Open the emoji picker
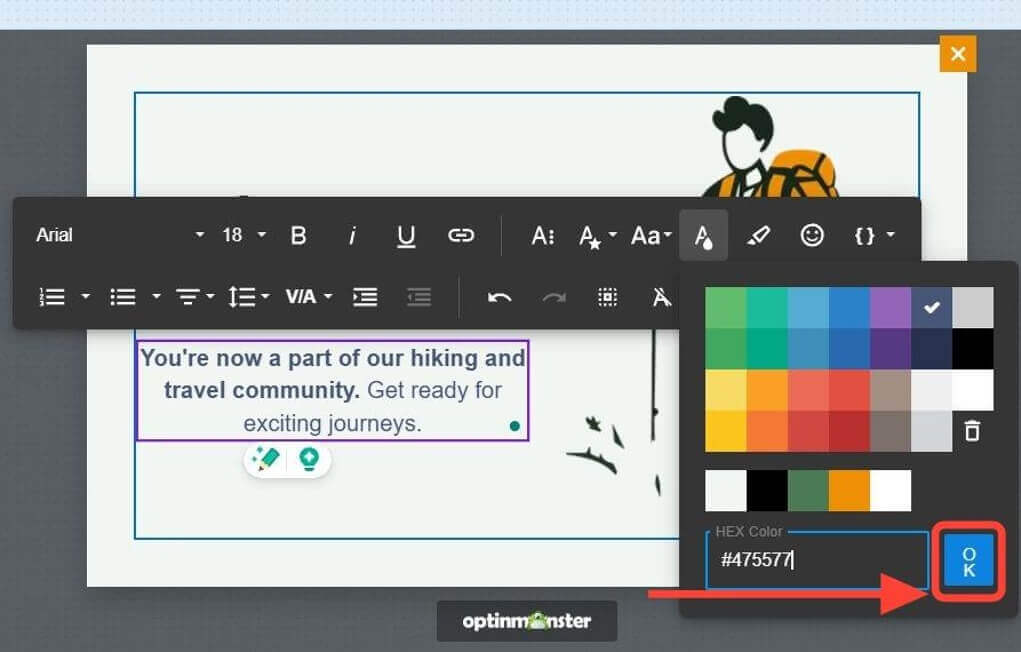 [812, 235]
